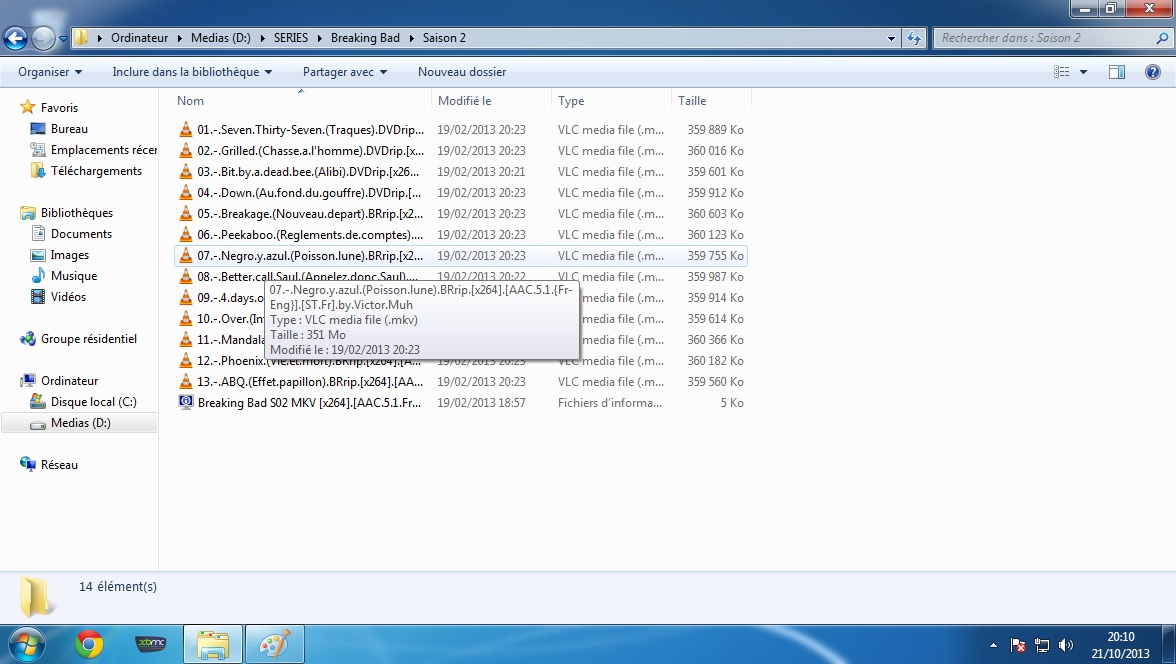Screen dimensions: 1176x664
Task: Open the Musique library
Action: point(74,276)
